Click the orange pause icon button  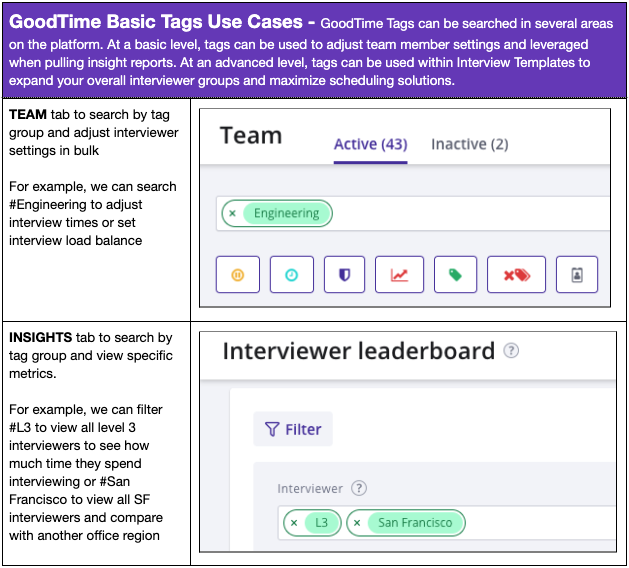click(x=237, y=275)
